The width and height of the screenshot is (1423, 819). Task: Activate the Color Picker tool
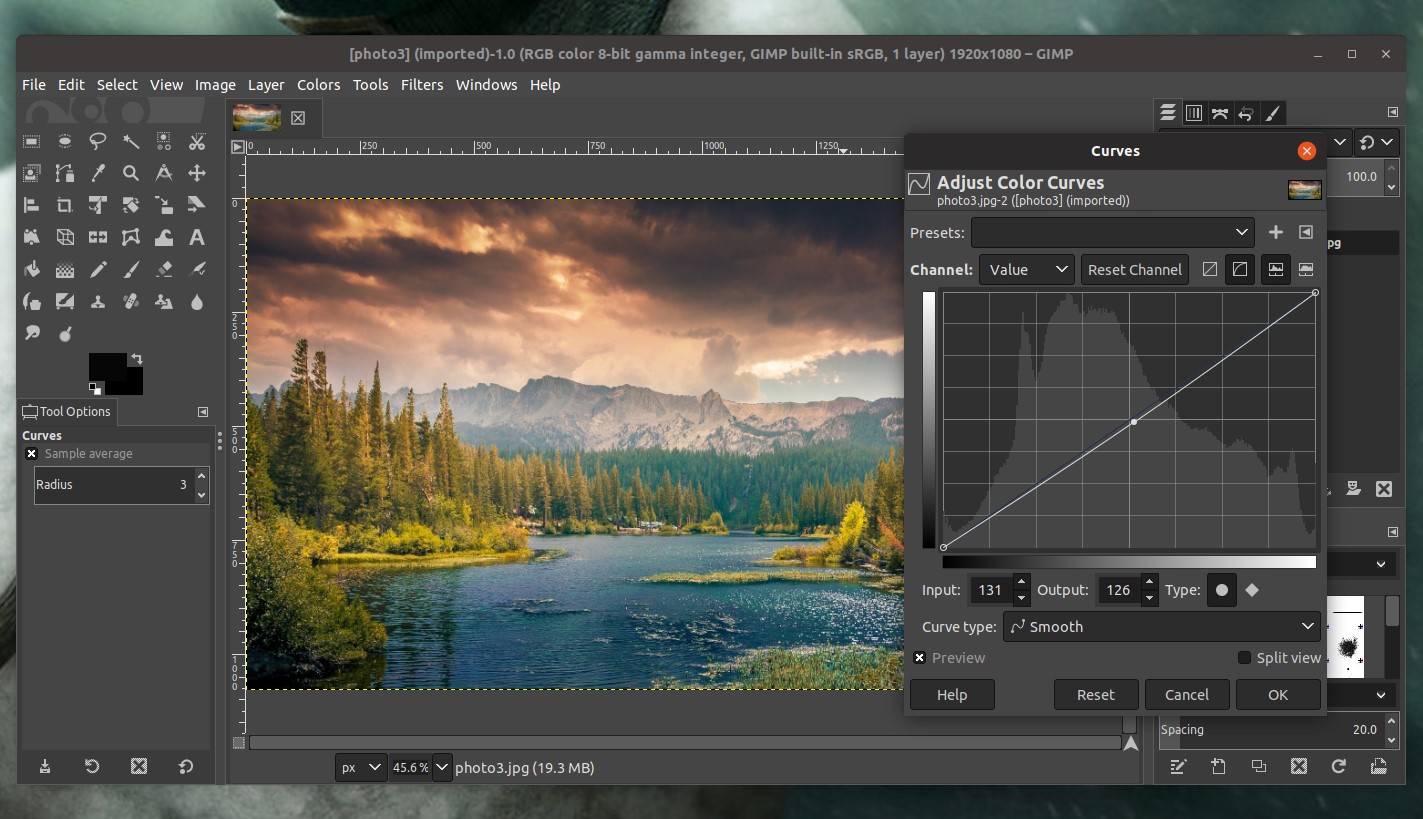pyautogui.click(x=98, y=172)
